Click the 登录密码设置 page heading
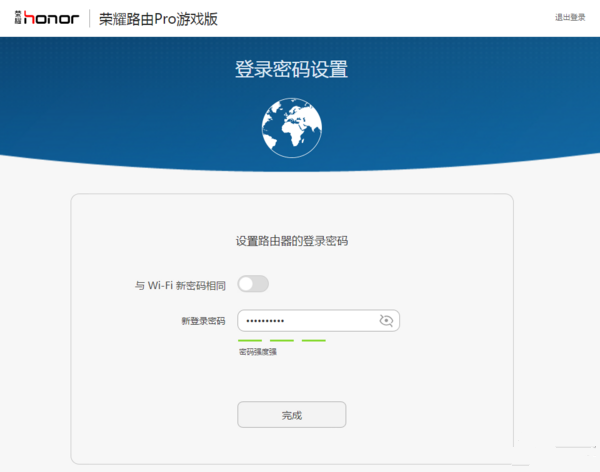 (x=291, y=70)
